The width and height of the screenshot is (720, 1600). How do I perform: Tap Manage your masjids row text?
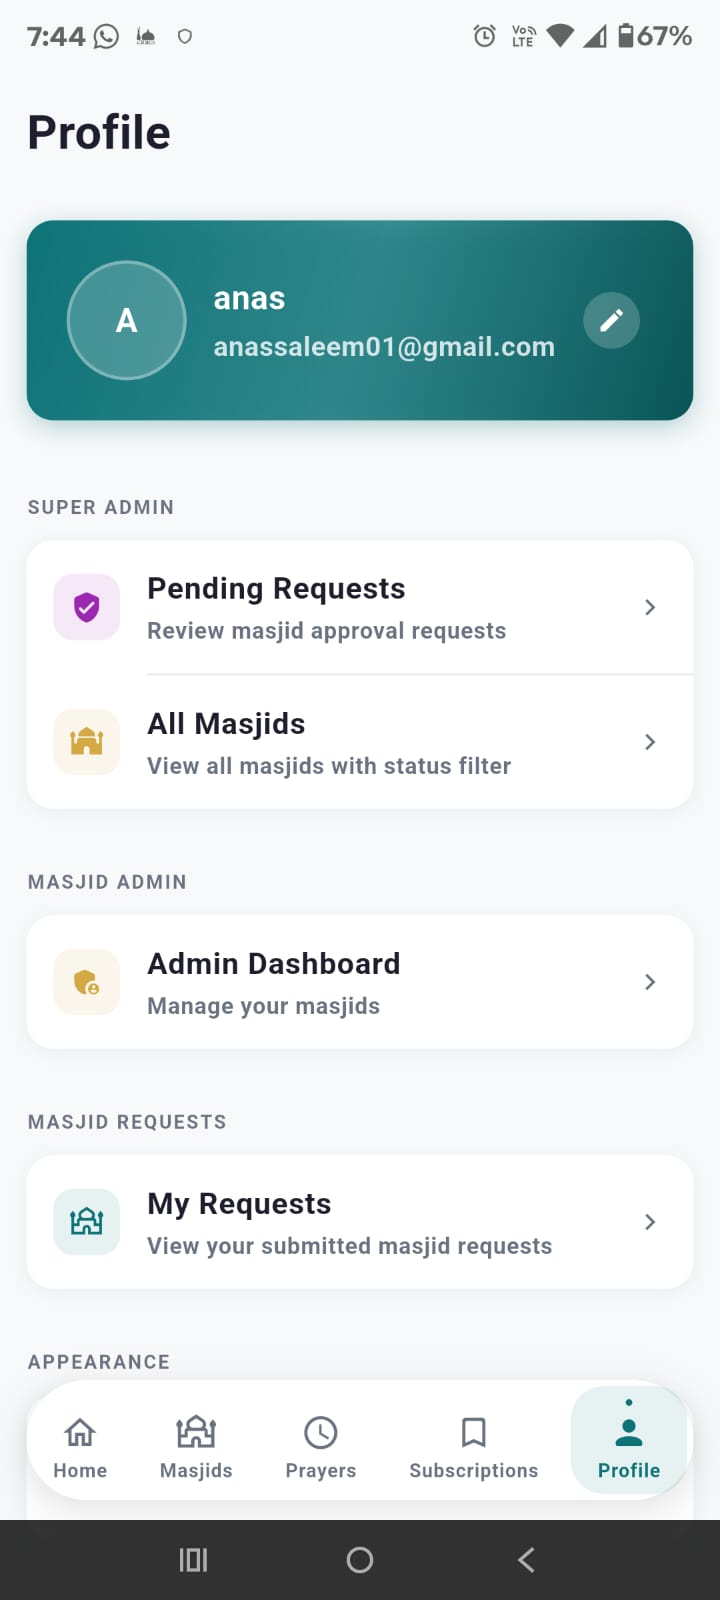coord(263,1006)
